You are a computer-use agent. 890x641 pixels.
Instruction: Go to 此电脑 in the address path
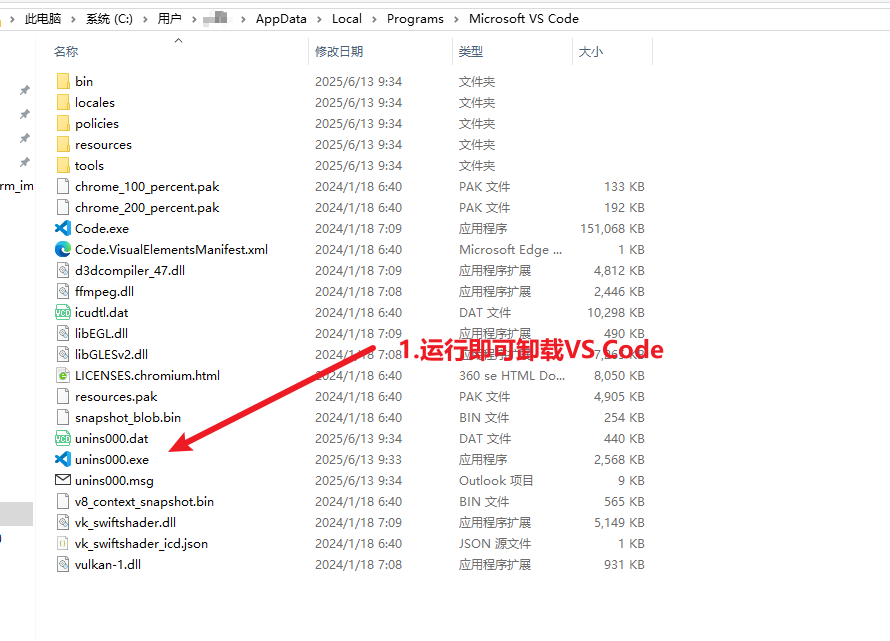(x=43, y=19)
